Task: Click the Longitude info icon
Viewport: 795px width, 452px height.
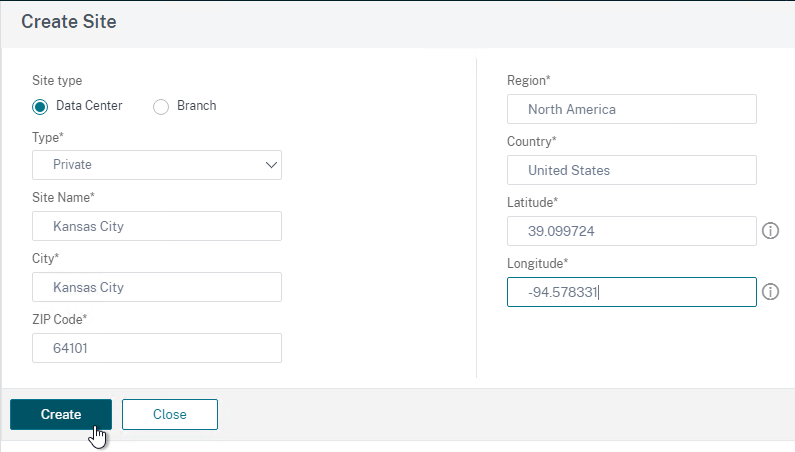Action: pos(770,292)
